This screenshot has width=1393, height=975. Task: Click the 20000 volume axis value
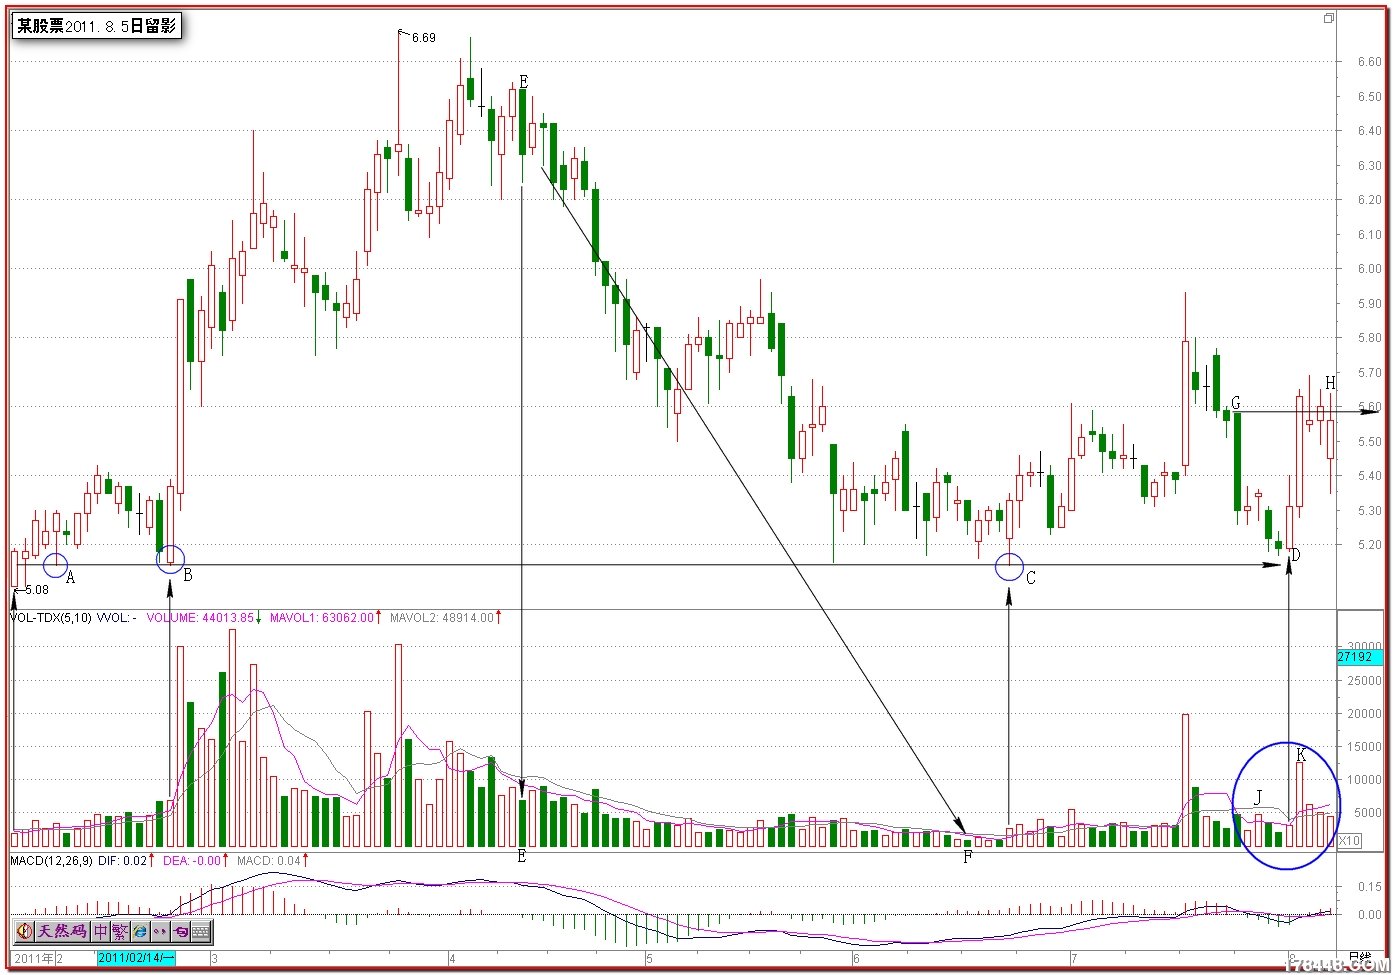click(x=1365, y=714)
